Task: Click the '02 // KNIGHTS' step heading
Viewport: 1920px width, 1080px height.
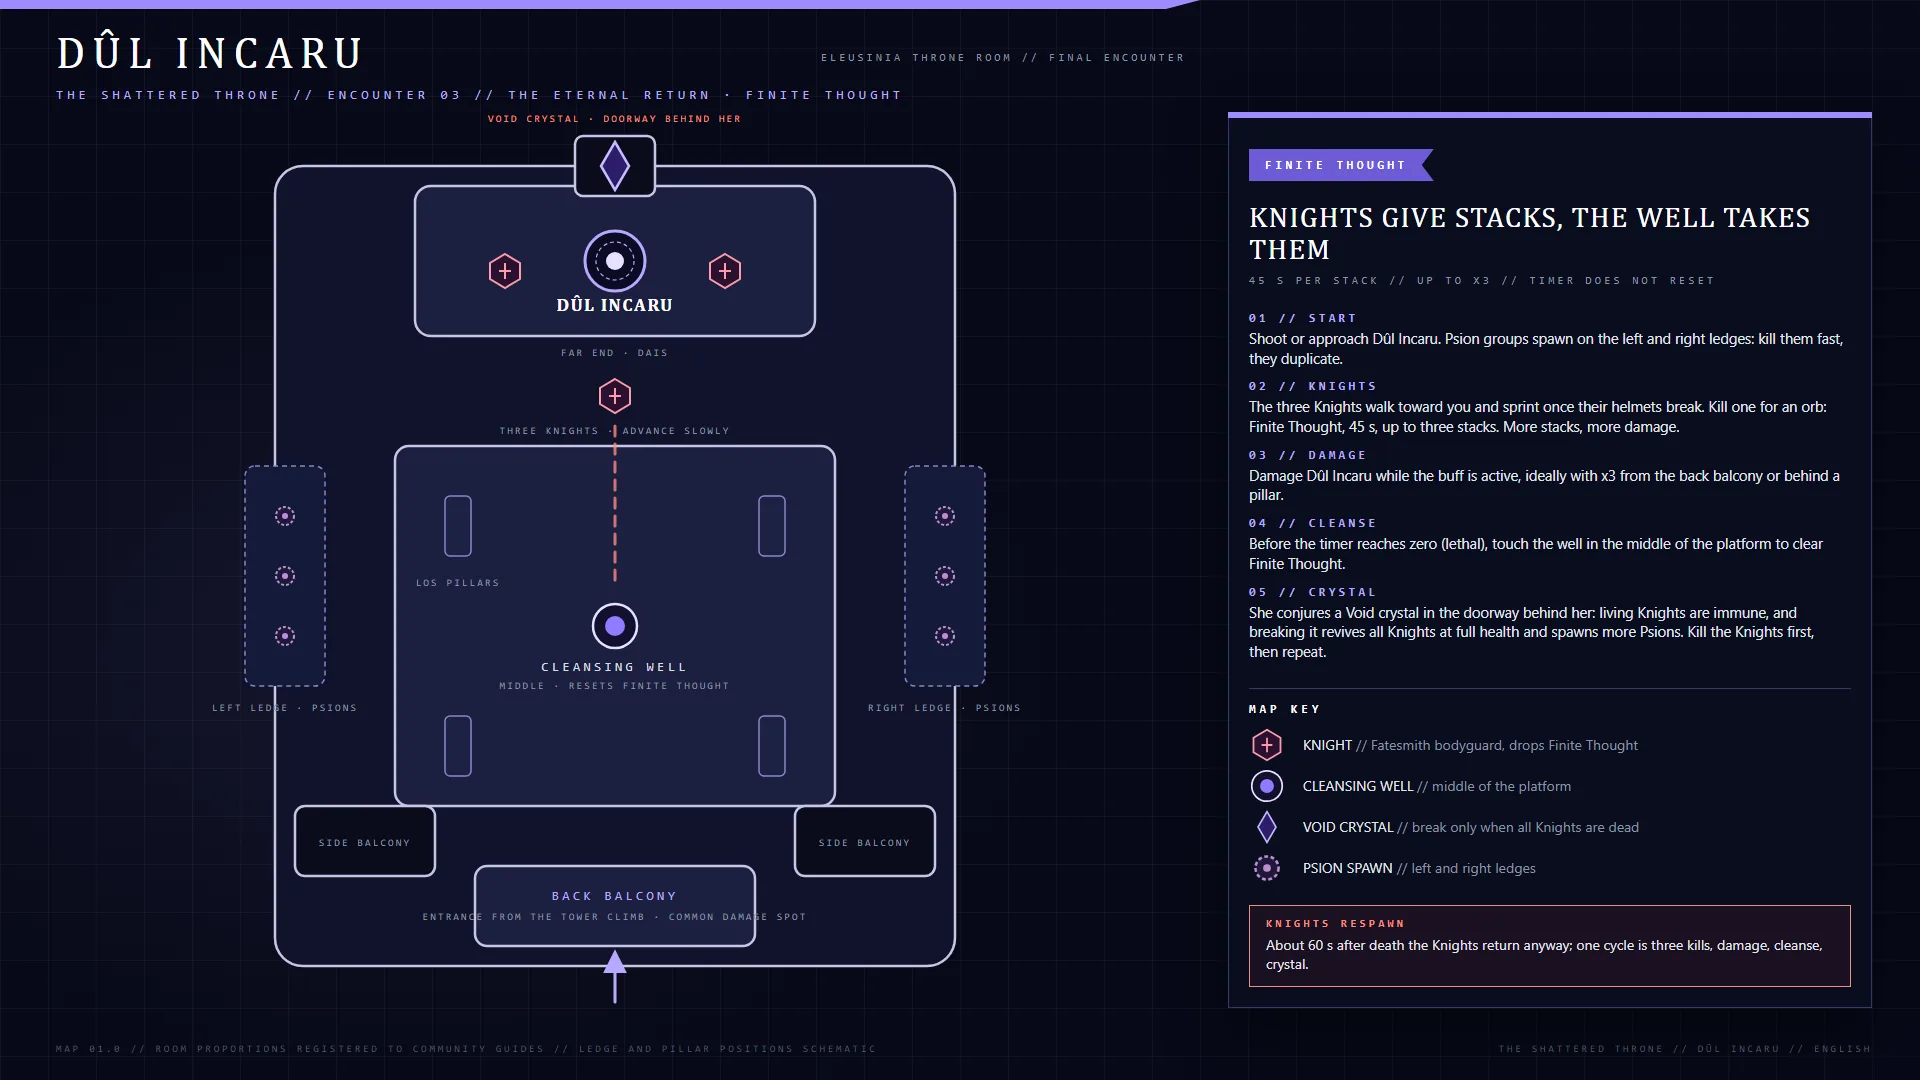Action: pos(1312,386)
